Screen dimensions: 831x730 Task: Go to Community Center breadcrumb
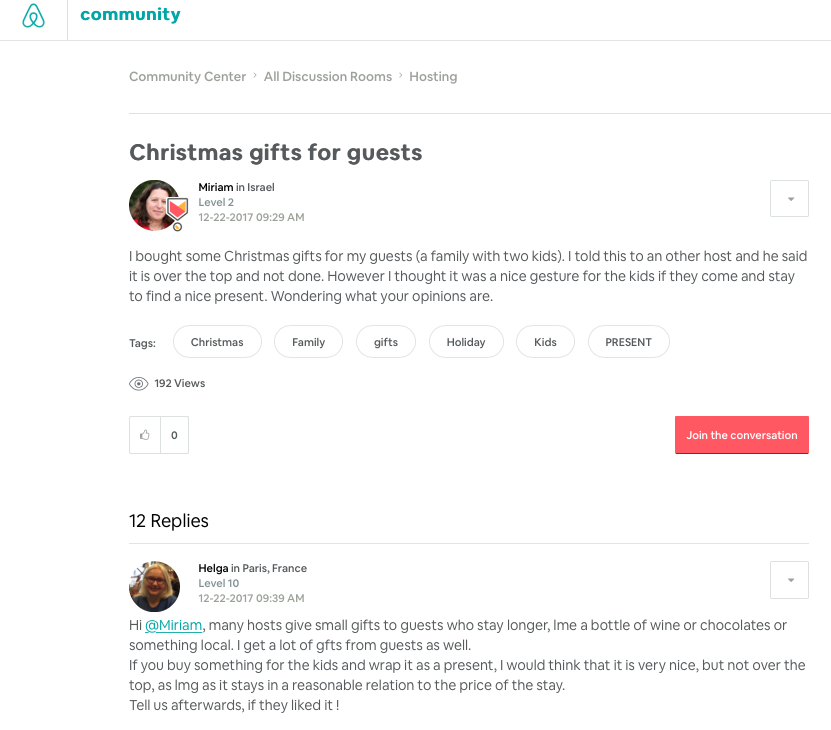coord(187,77)
